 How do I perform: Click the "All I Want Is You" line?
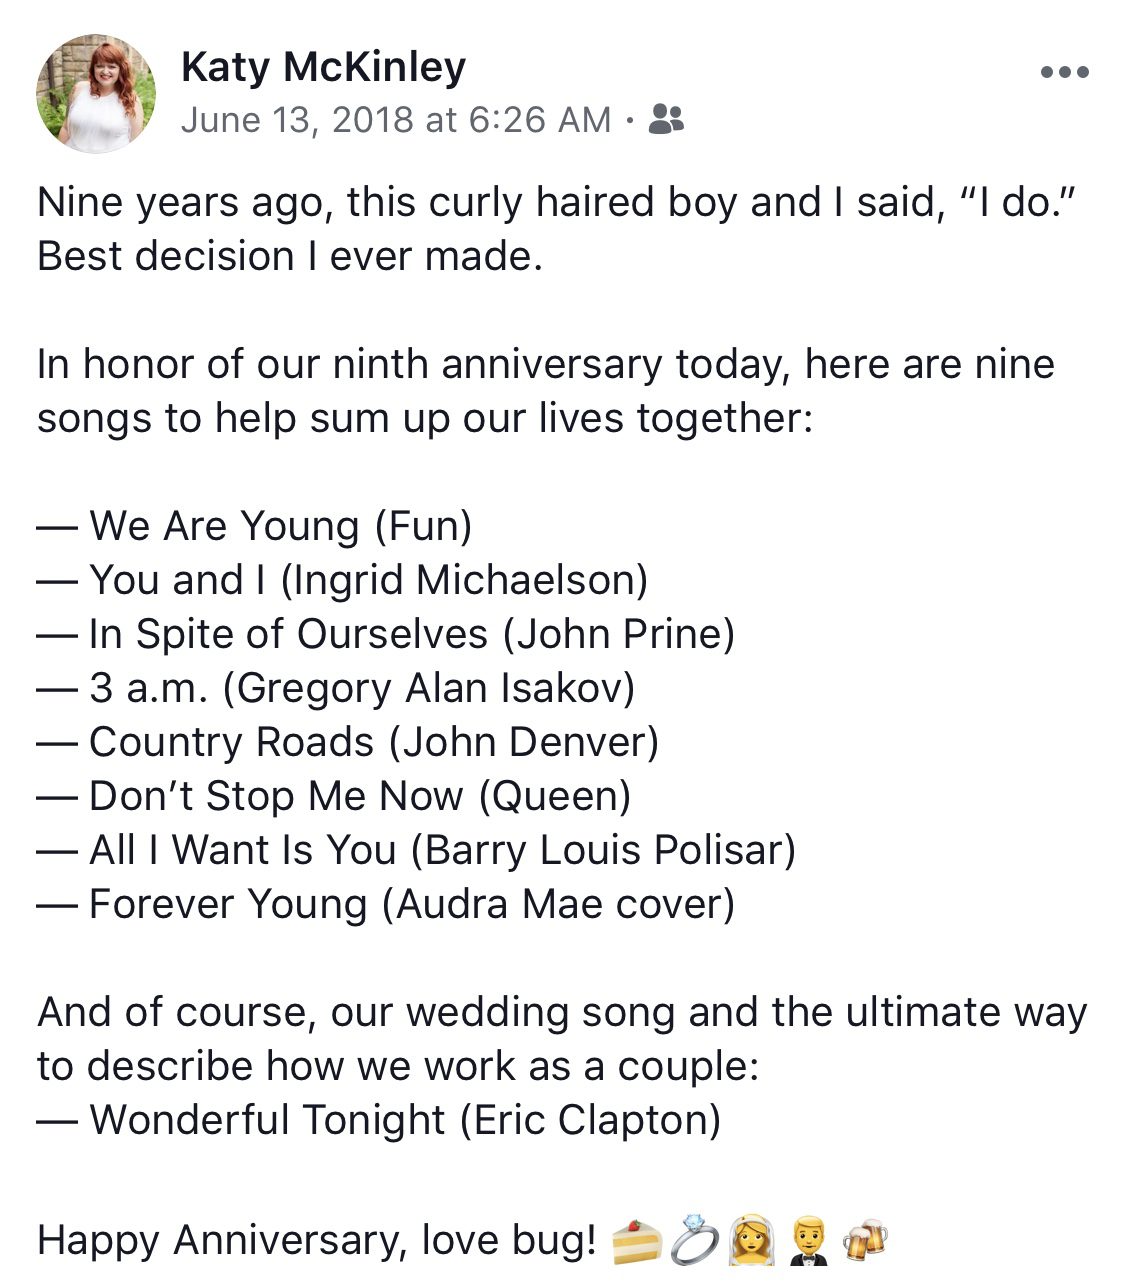pyautogui.click(x=441, y=850)
